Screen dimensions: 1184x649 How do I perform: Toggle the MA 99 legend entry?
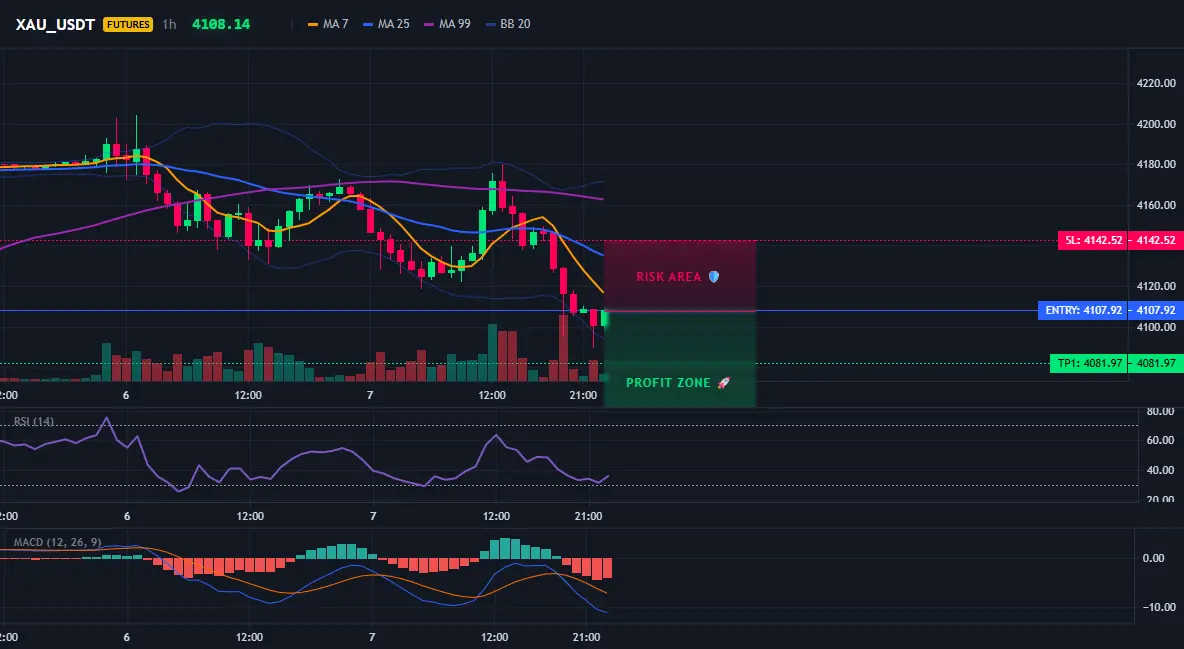(x=448, y=24)
